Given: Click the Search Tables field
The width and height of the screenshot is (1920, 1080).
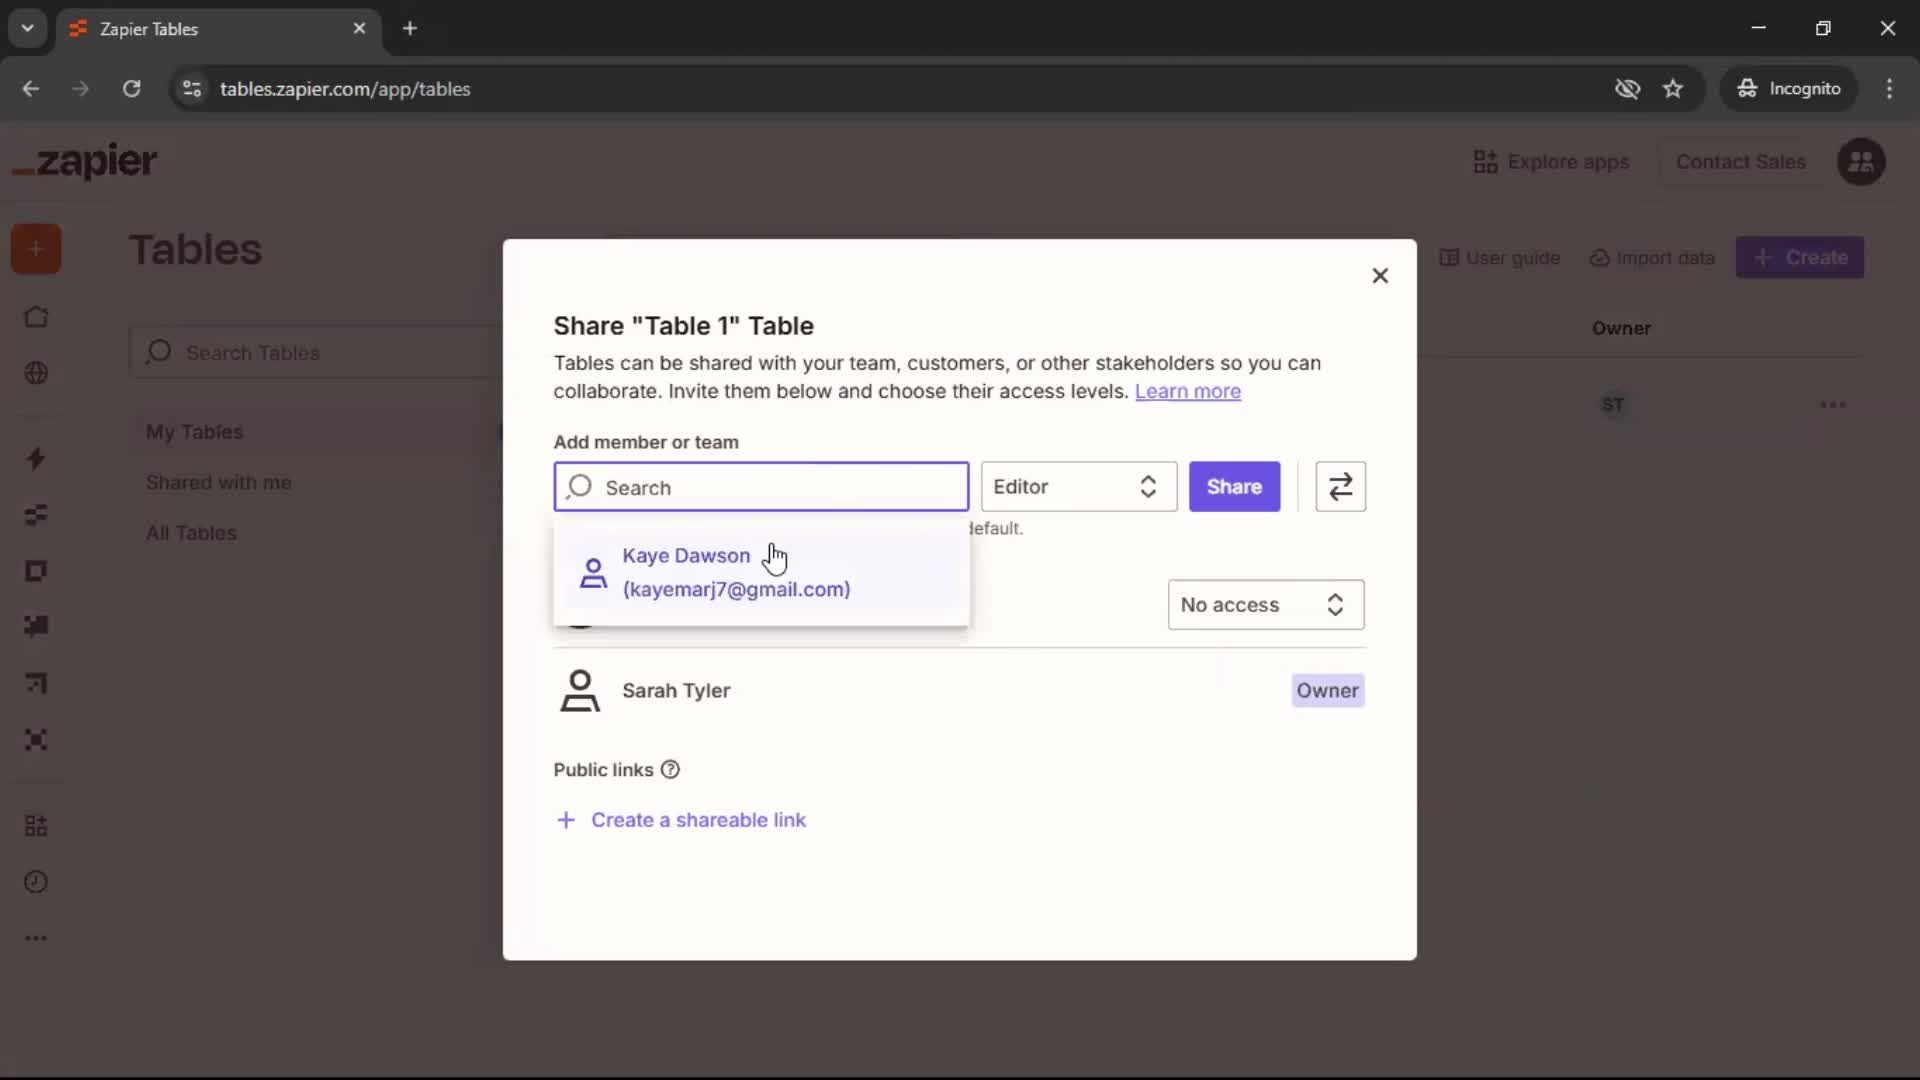Looking at the screenshot, I should (315, 352).
